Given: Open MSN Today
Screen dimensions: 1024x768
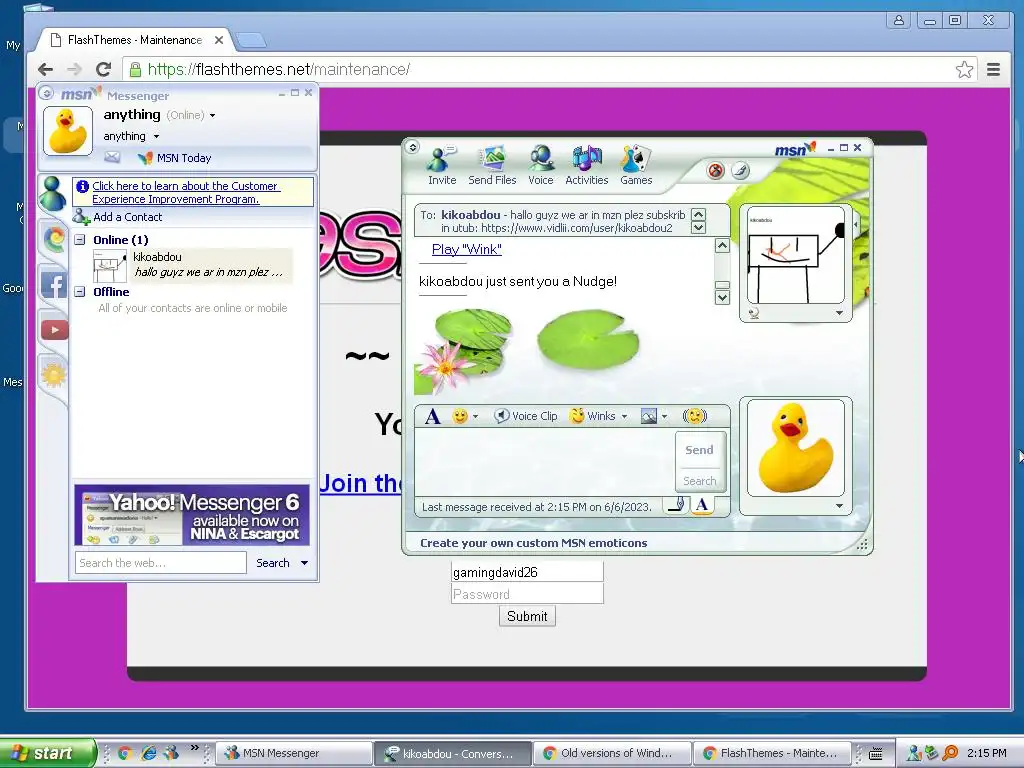Looking at the screenshot, I should tap(174, 158).
